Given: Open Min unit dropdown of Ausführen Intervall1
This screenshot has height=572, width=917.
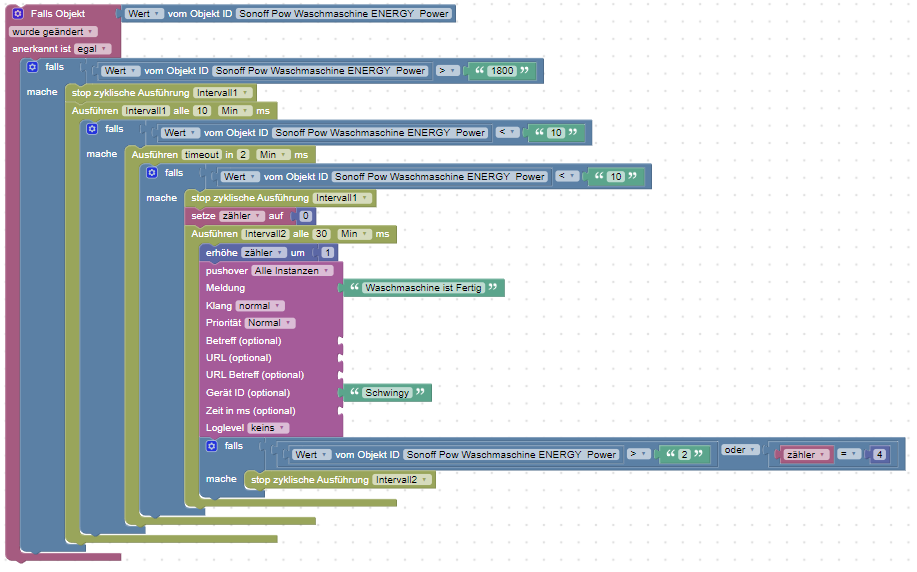Looking at the screenshot, I should (235, 111).
